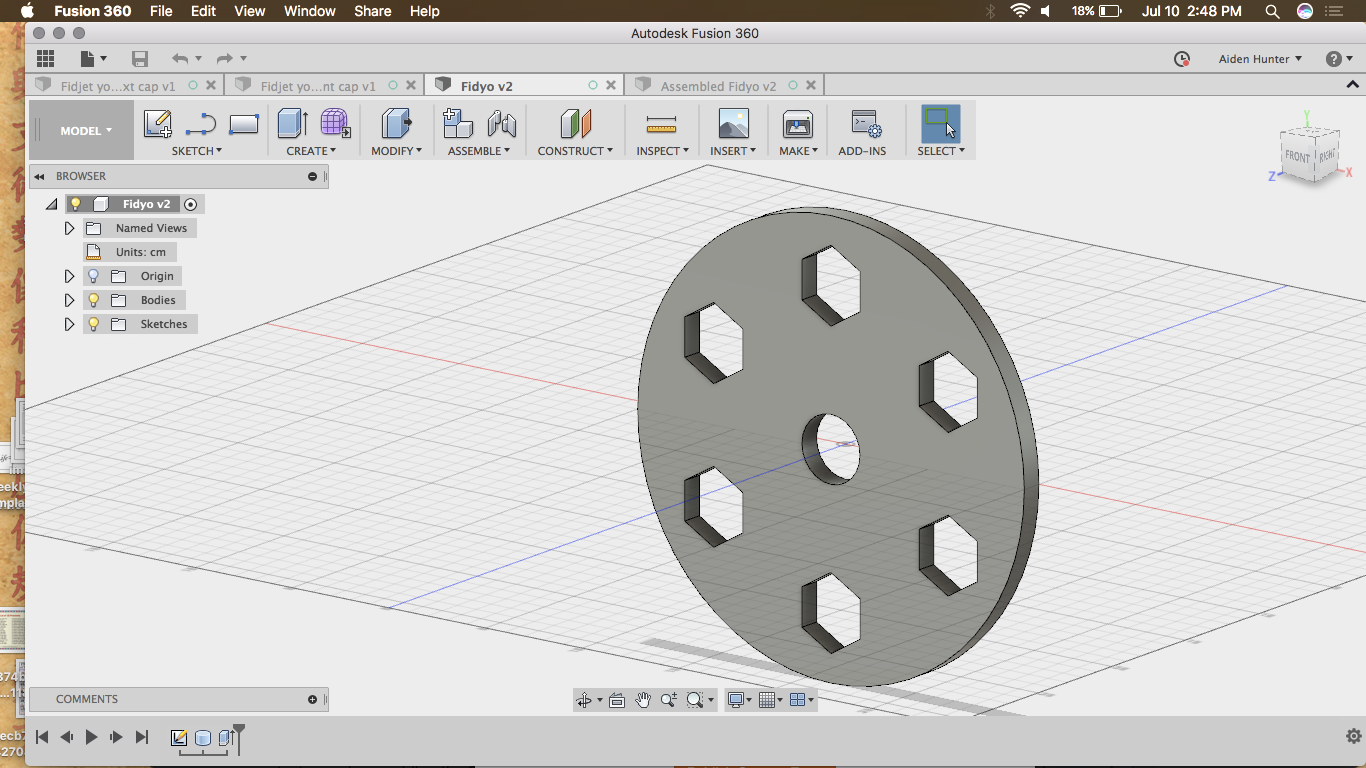Open the Add-Ins scripts icon

click(x=866, y=124)
